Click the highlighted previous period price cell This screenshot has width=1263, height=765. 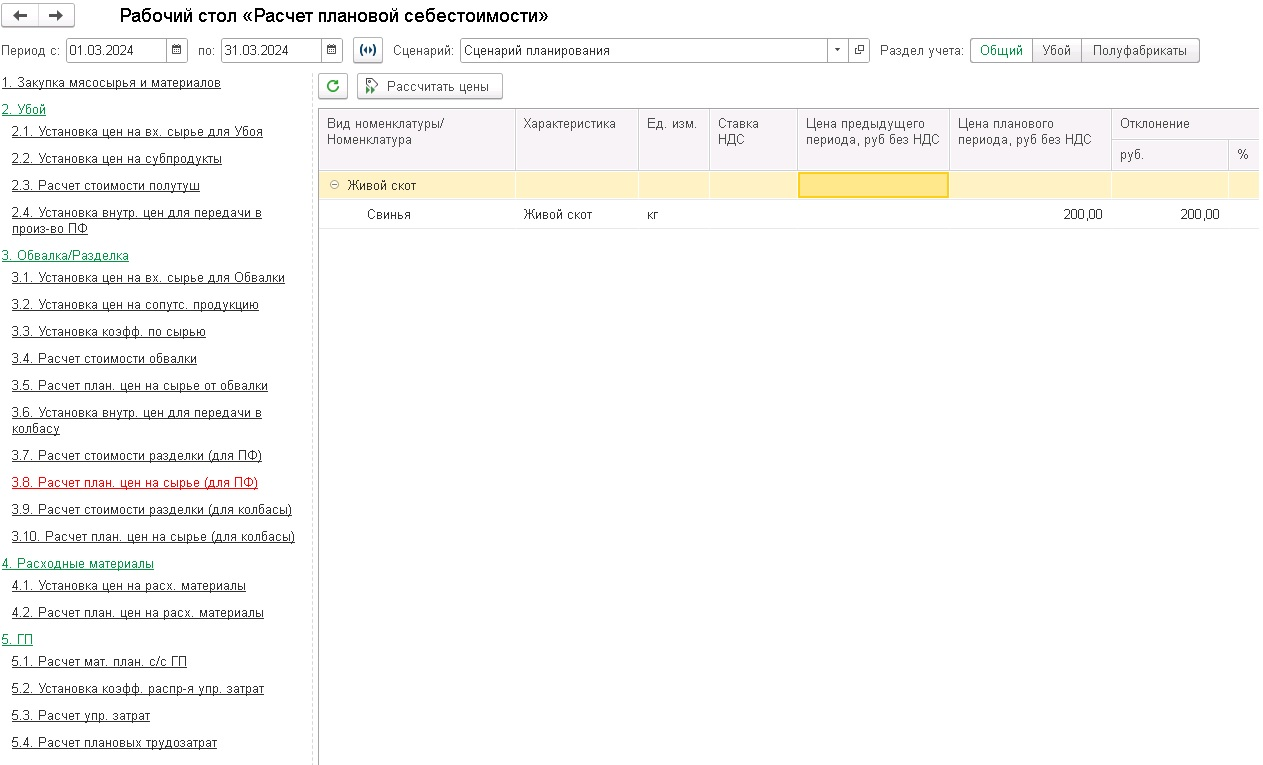tap(873, 185)
